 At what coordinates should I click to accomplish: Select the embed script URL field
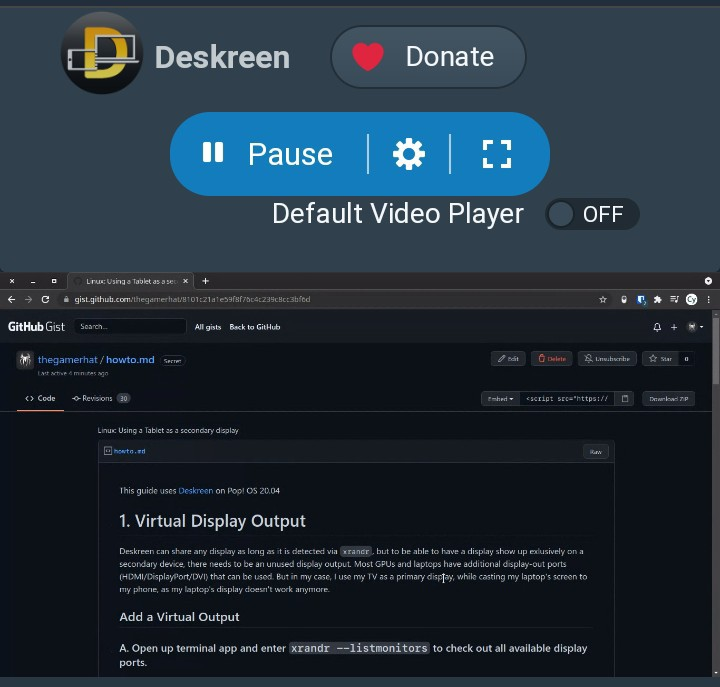(567, 399)
